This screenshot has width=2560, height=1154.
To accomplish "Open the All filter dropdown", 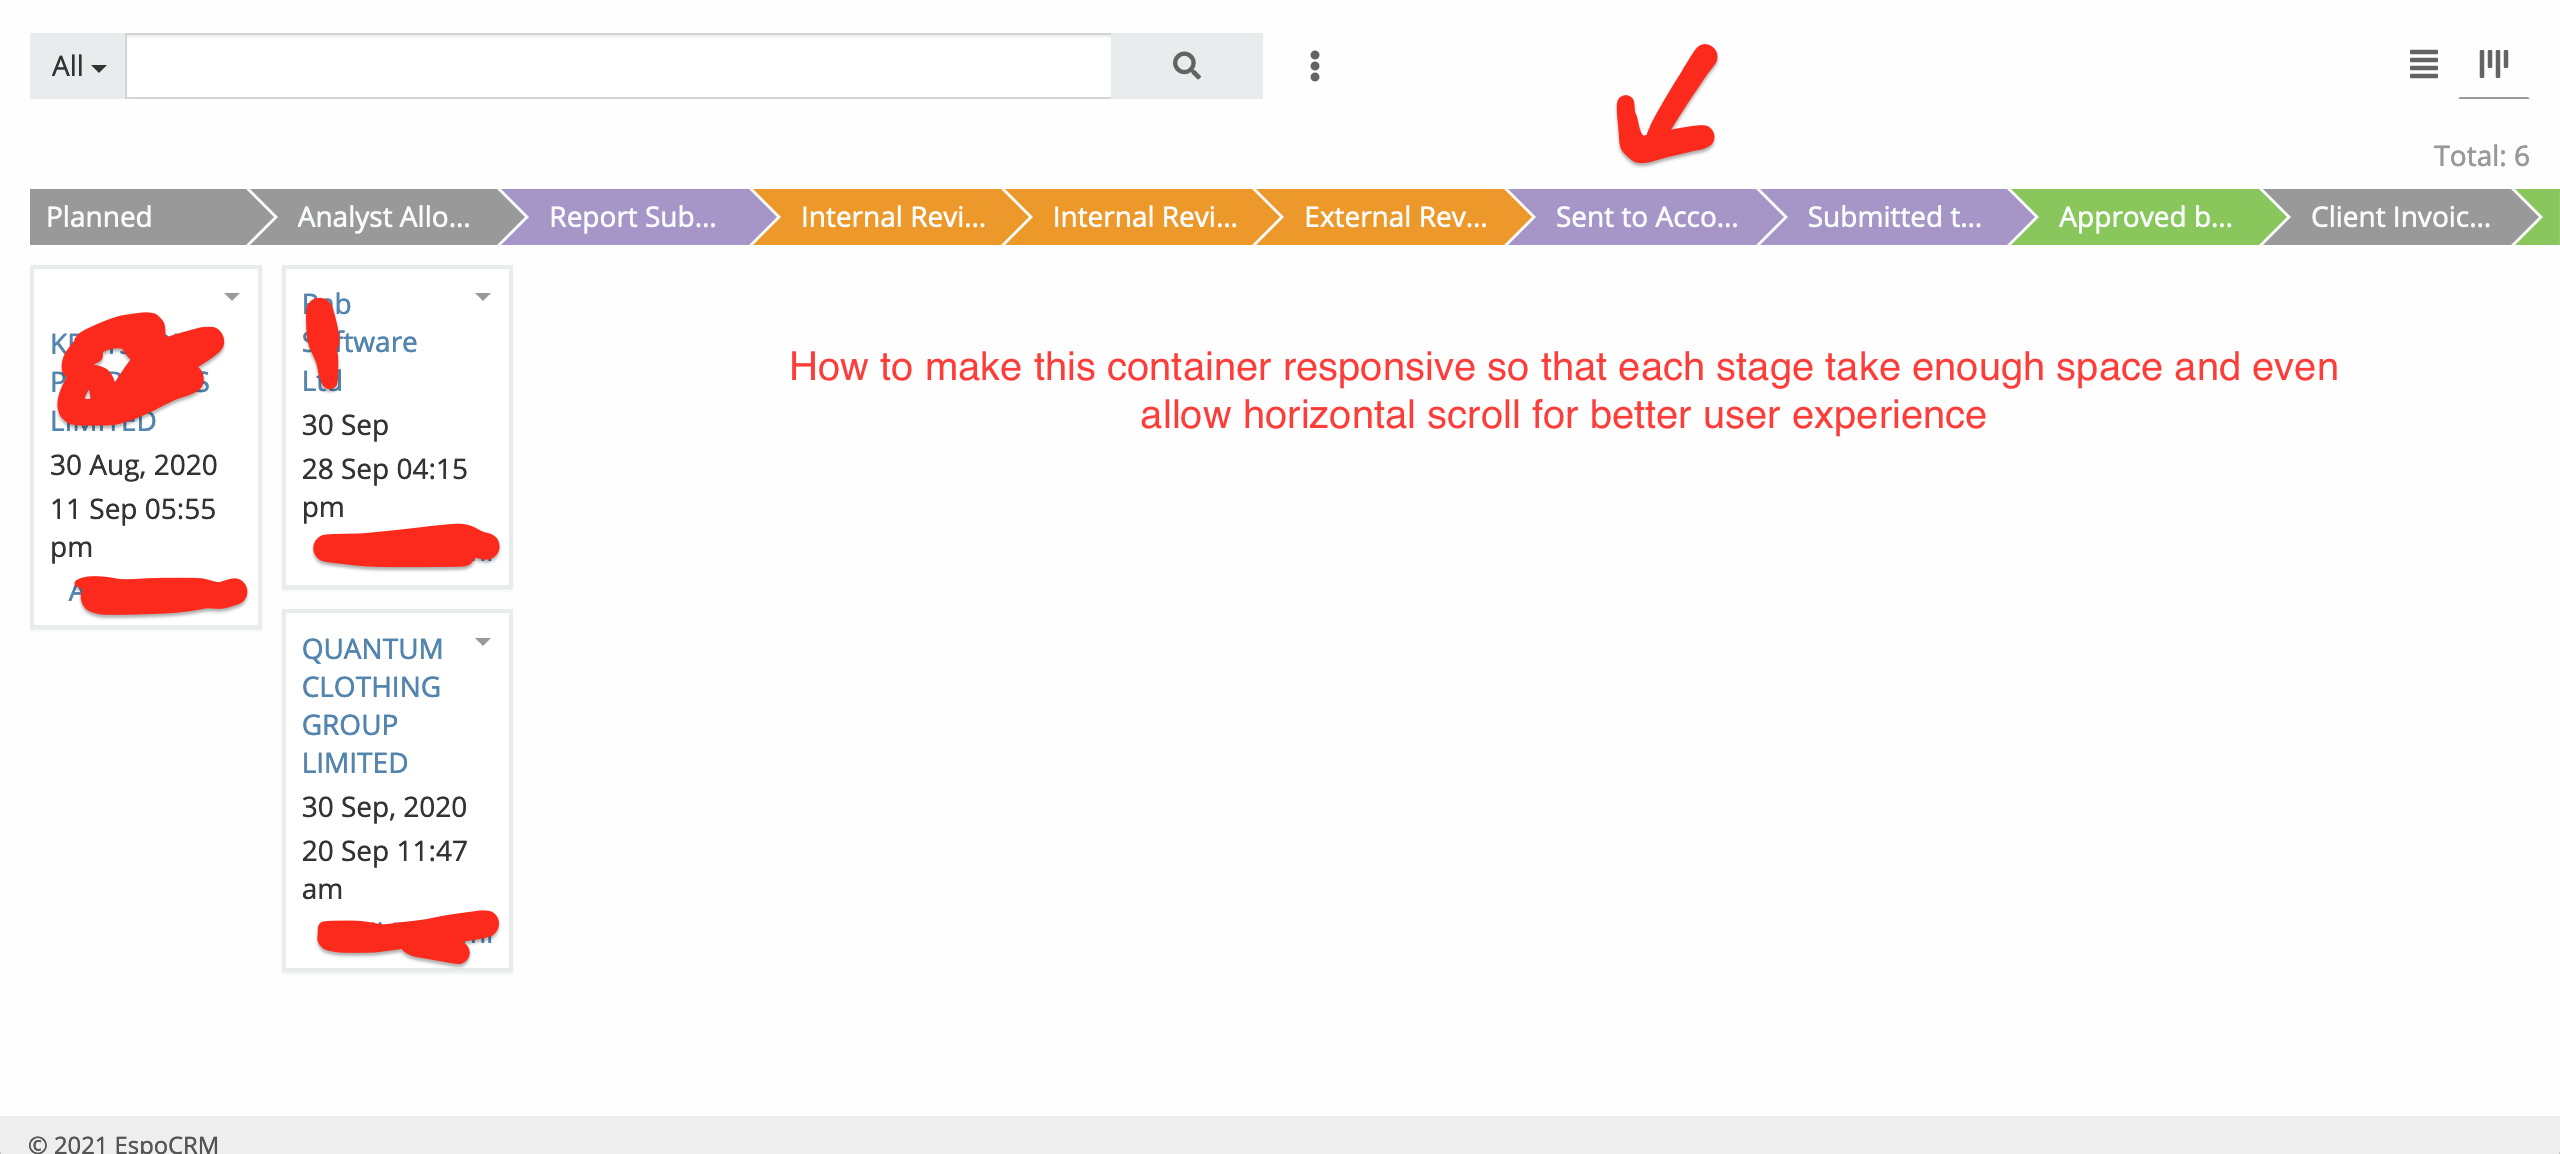I will [x=78, y=66].
